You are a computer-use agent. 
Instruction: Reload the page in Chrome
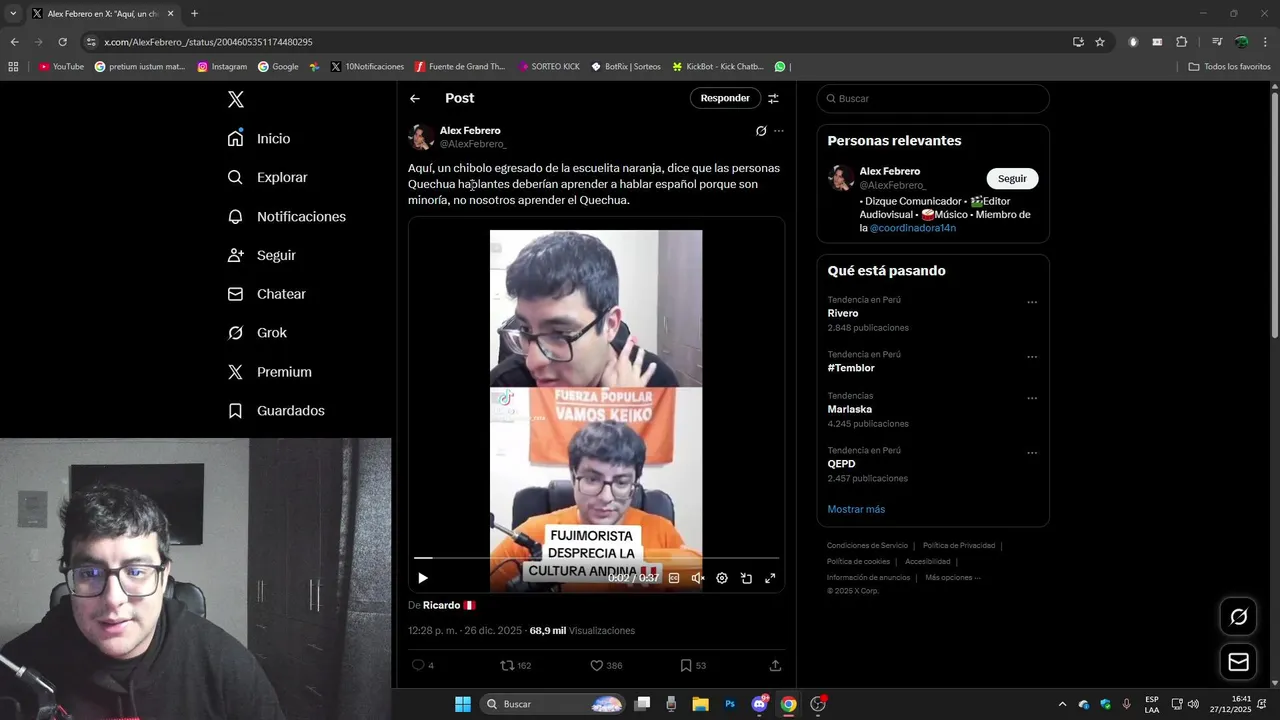pyautogui.click(x=62, y=42)
